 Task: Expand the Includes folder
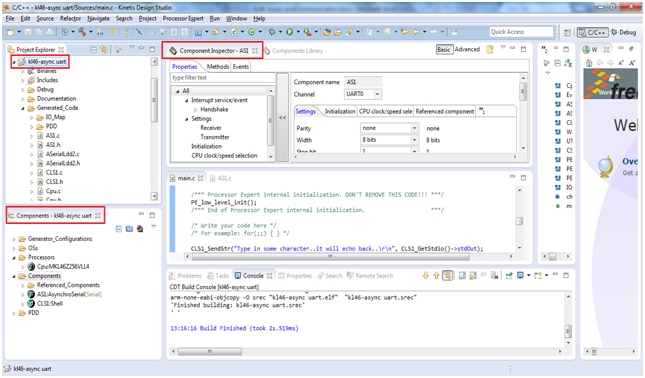coord(23,81)
